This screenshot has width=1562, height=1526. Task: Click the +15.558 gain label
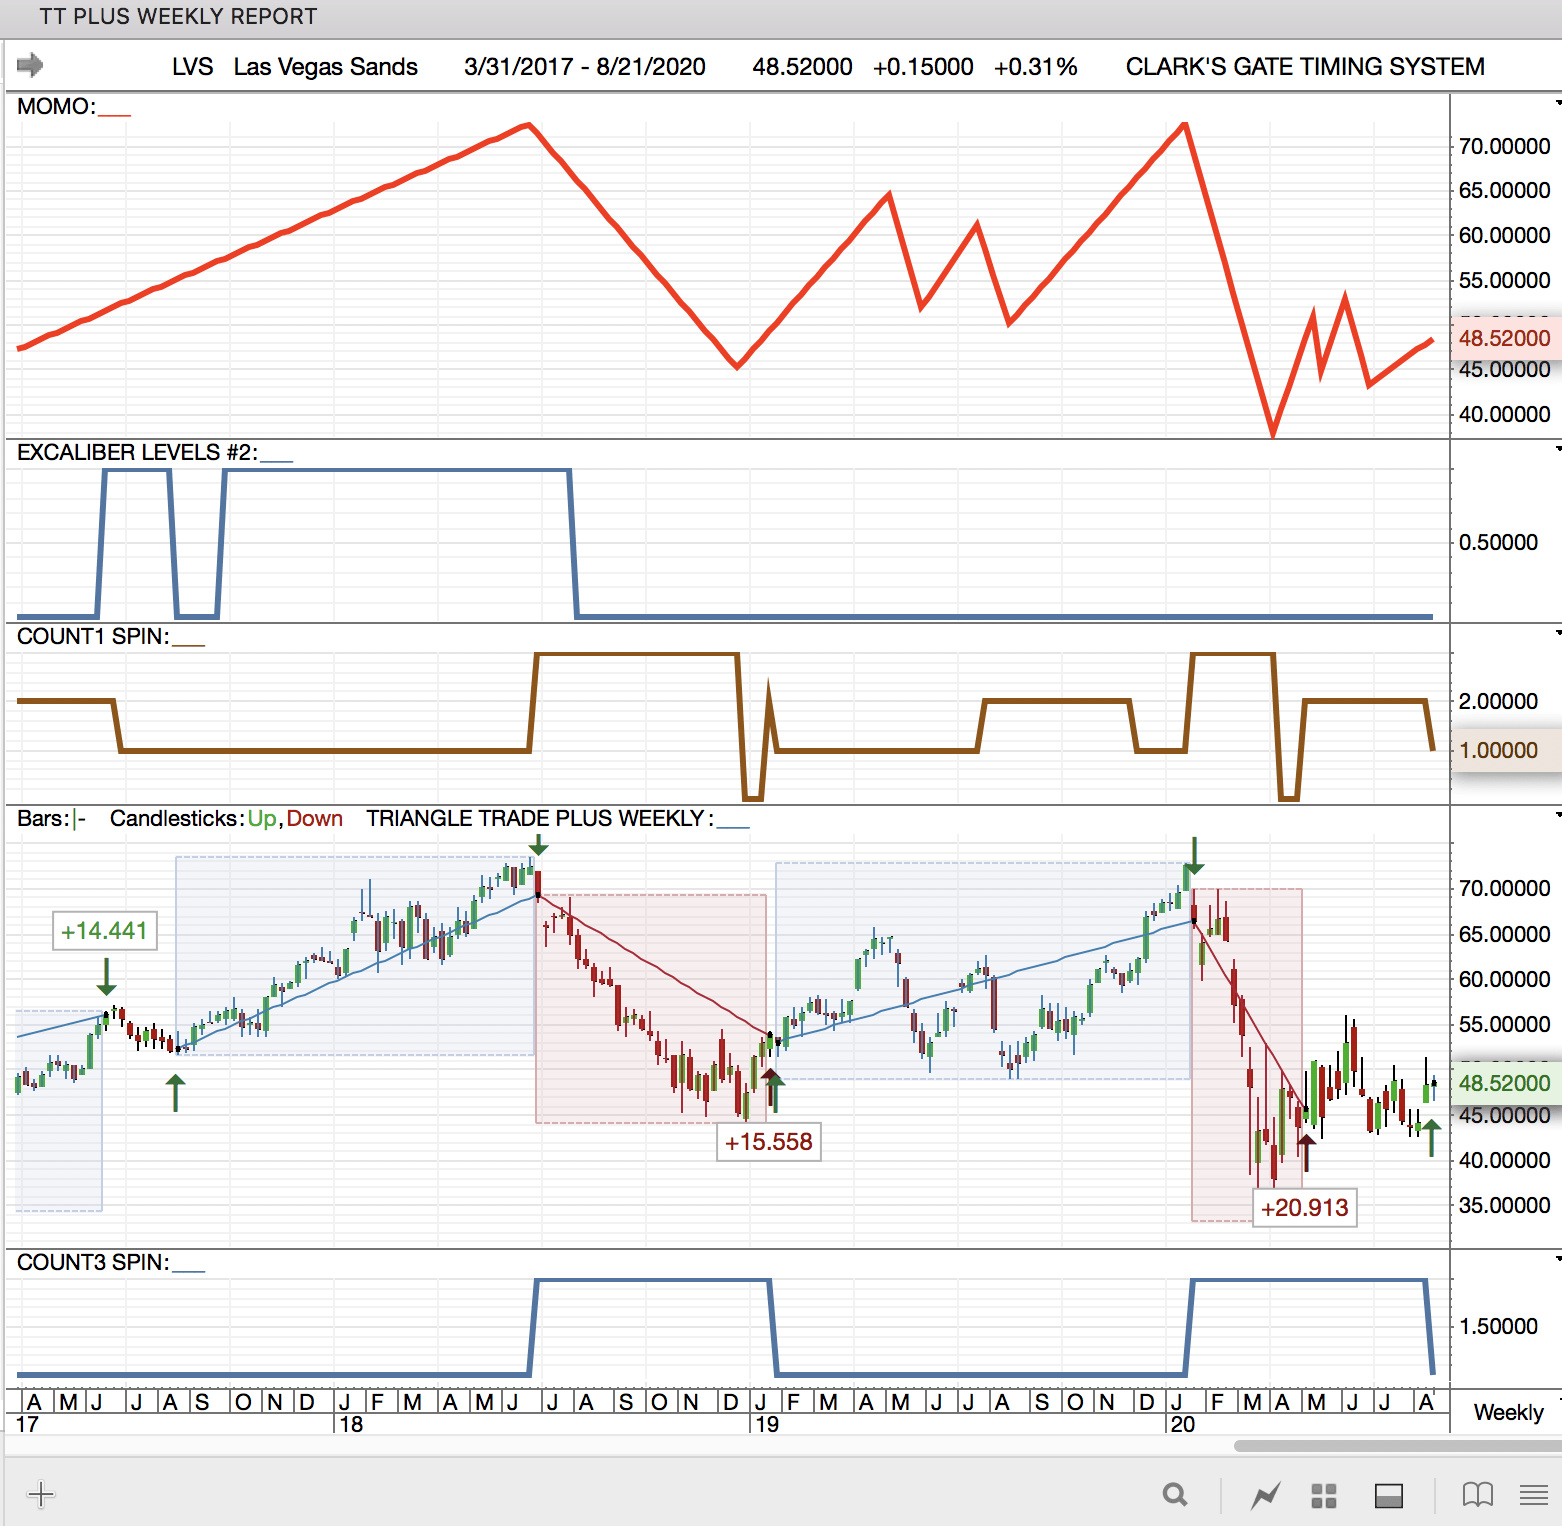tap(769, 1142)
